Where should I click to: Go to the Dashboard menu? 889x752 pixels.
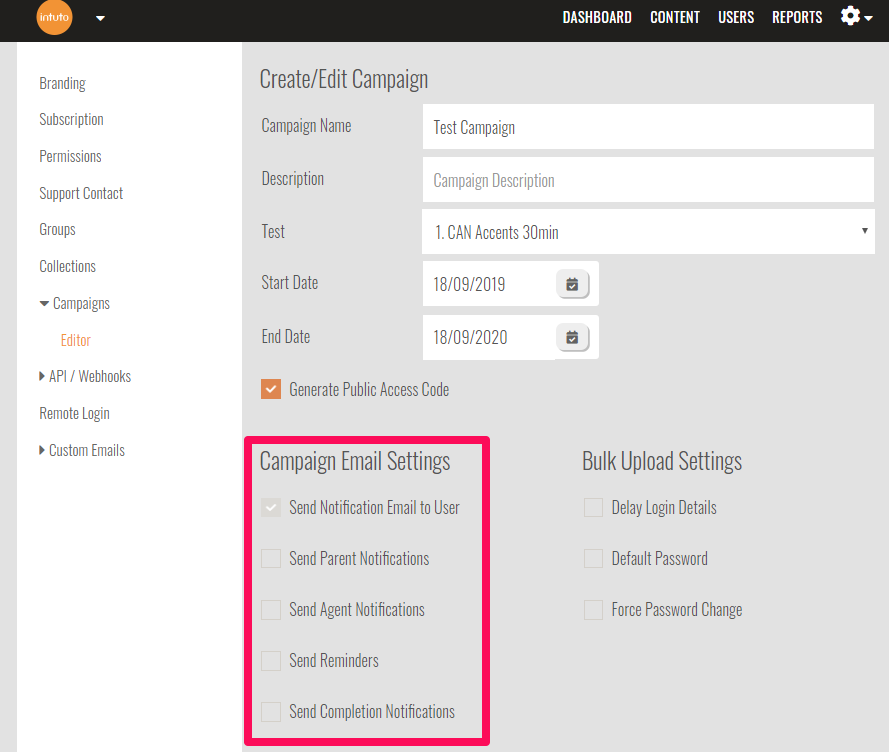point(597,17)
